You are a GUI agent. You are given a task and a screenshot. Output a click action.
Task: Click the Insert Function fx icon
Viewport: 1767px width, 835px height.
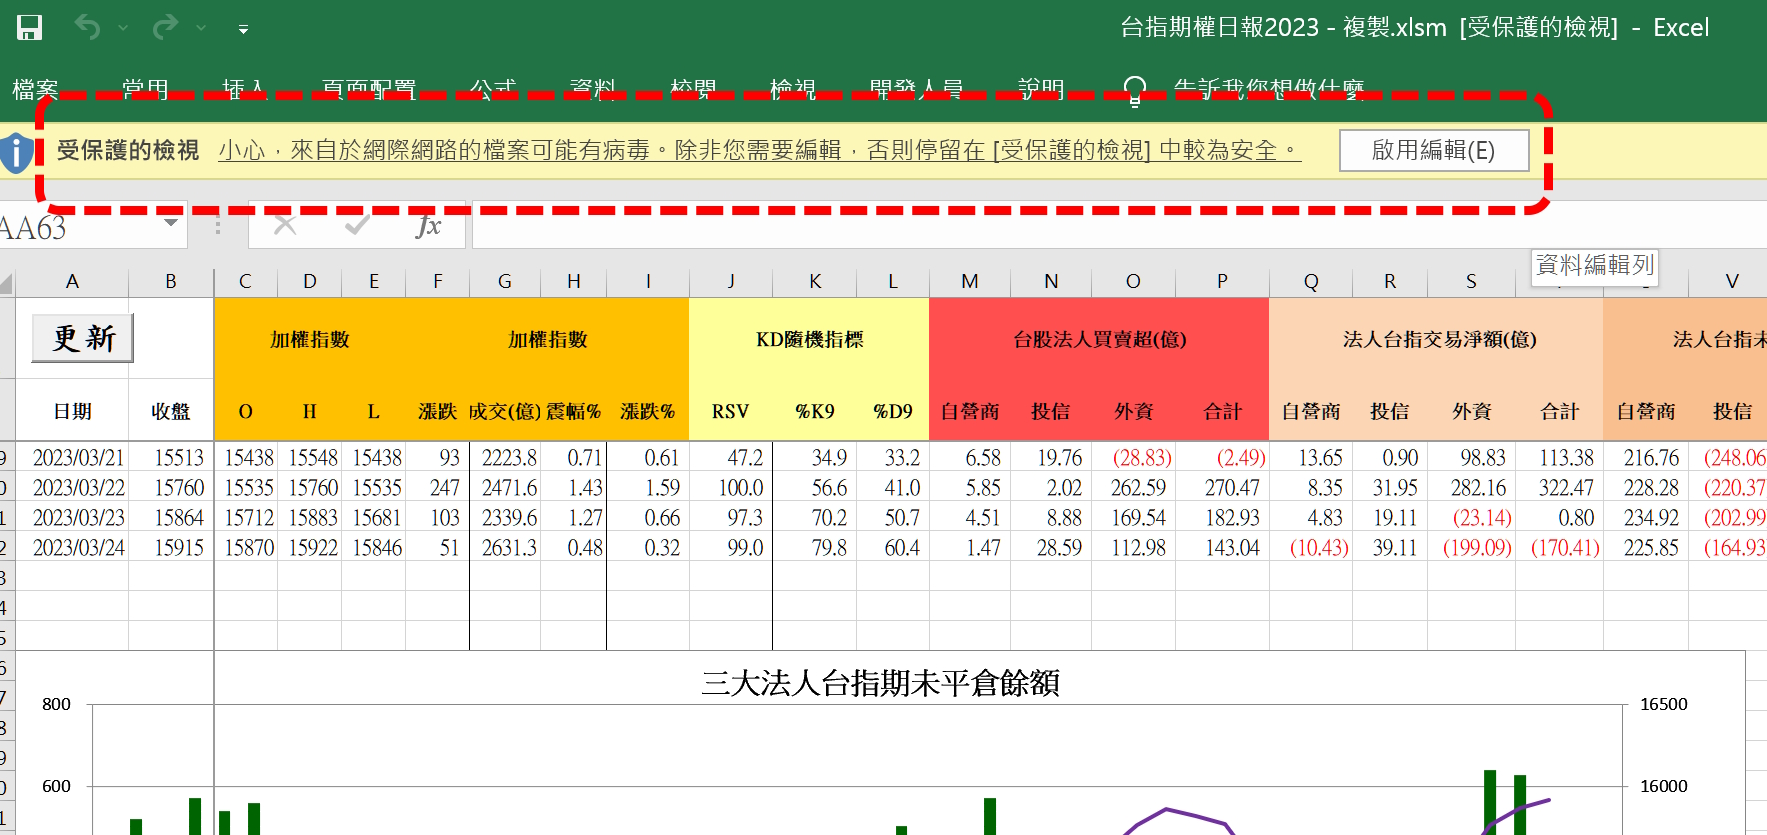tap(428, 226)
